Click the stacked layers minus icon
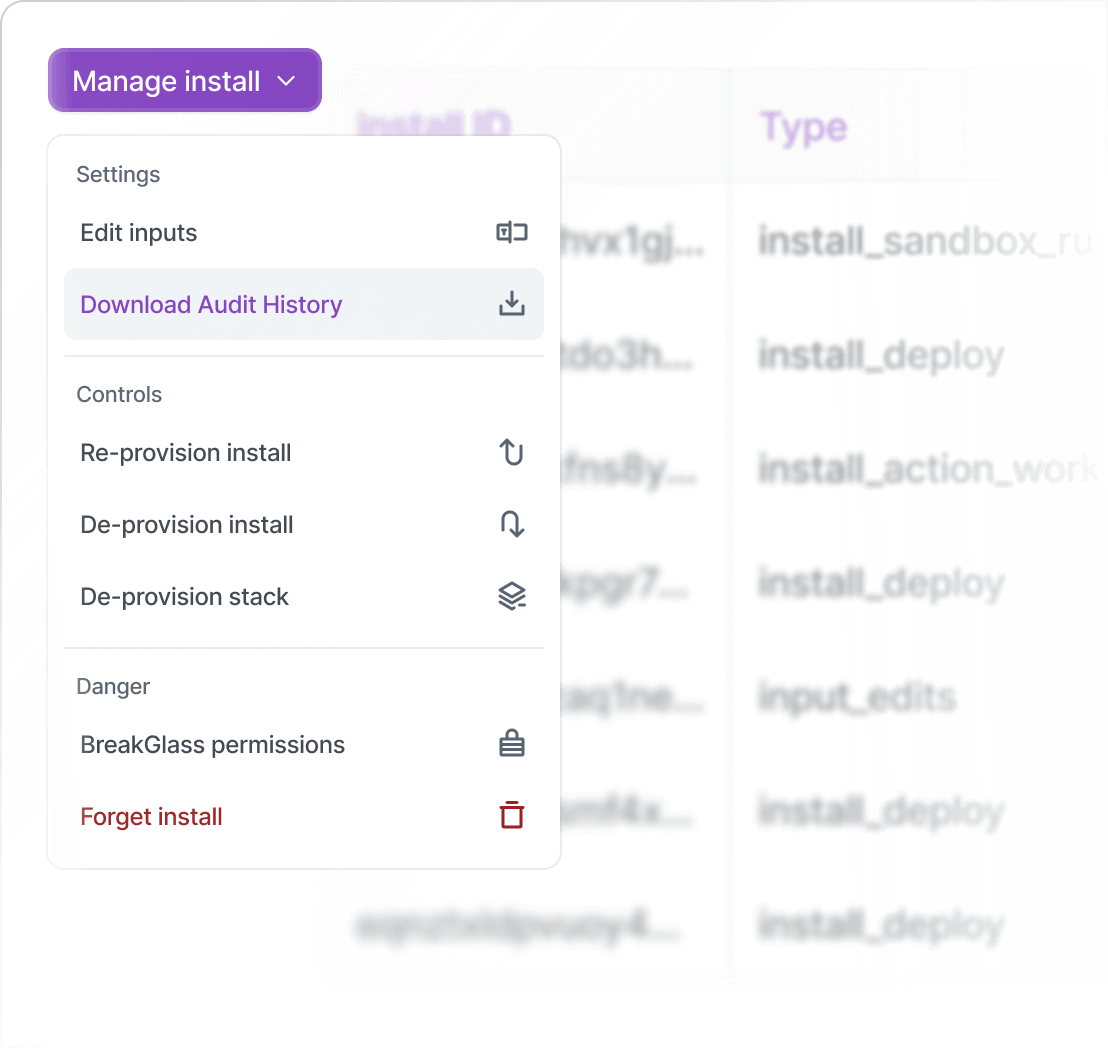The width and height of the screenshot is (1108, 1048). [511, 597]
